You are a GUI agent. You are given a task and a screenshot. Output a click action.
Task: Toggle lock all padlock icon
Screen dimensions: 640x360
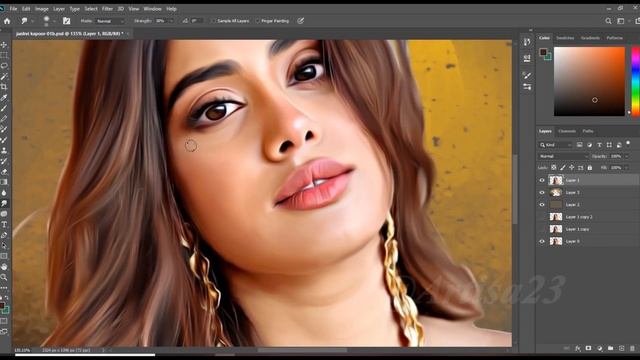[x=590, y=168]
